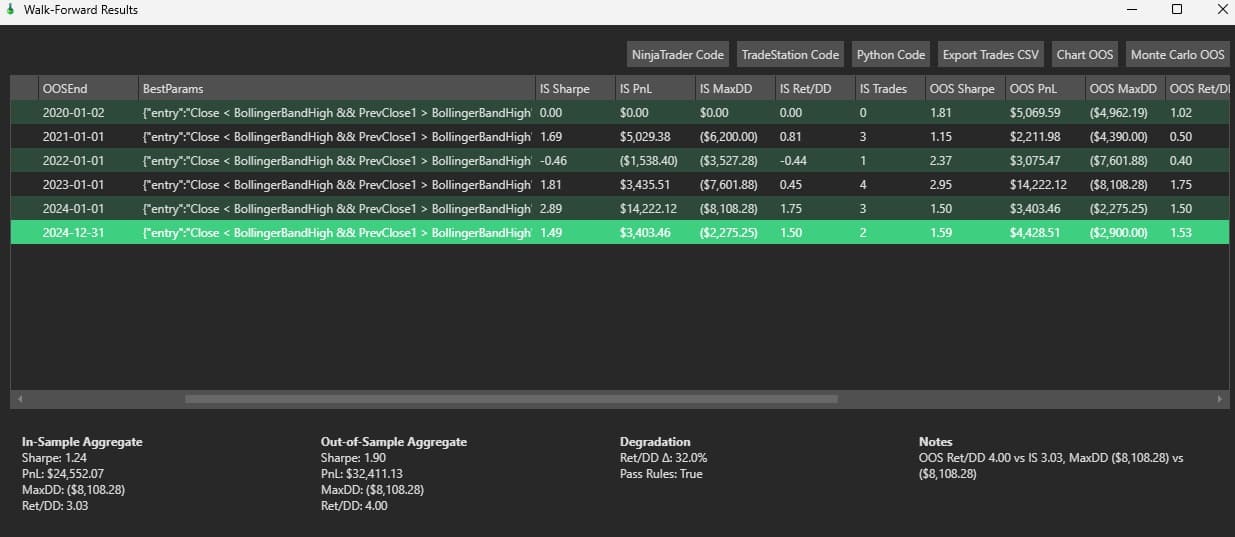Screen dimensions: 1235x537
Task: Run Monte Carlo OOS analysis
Action: point(1177,54)
